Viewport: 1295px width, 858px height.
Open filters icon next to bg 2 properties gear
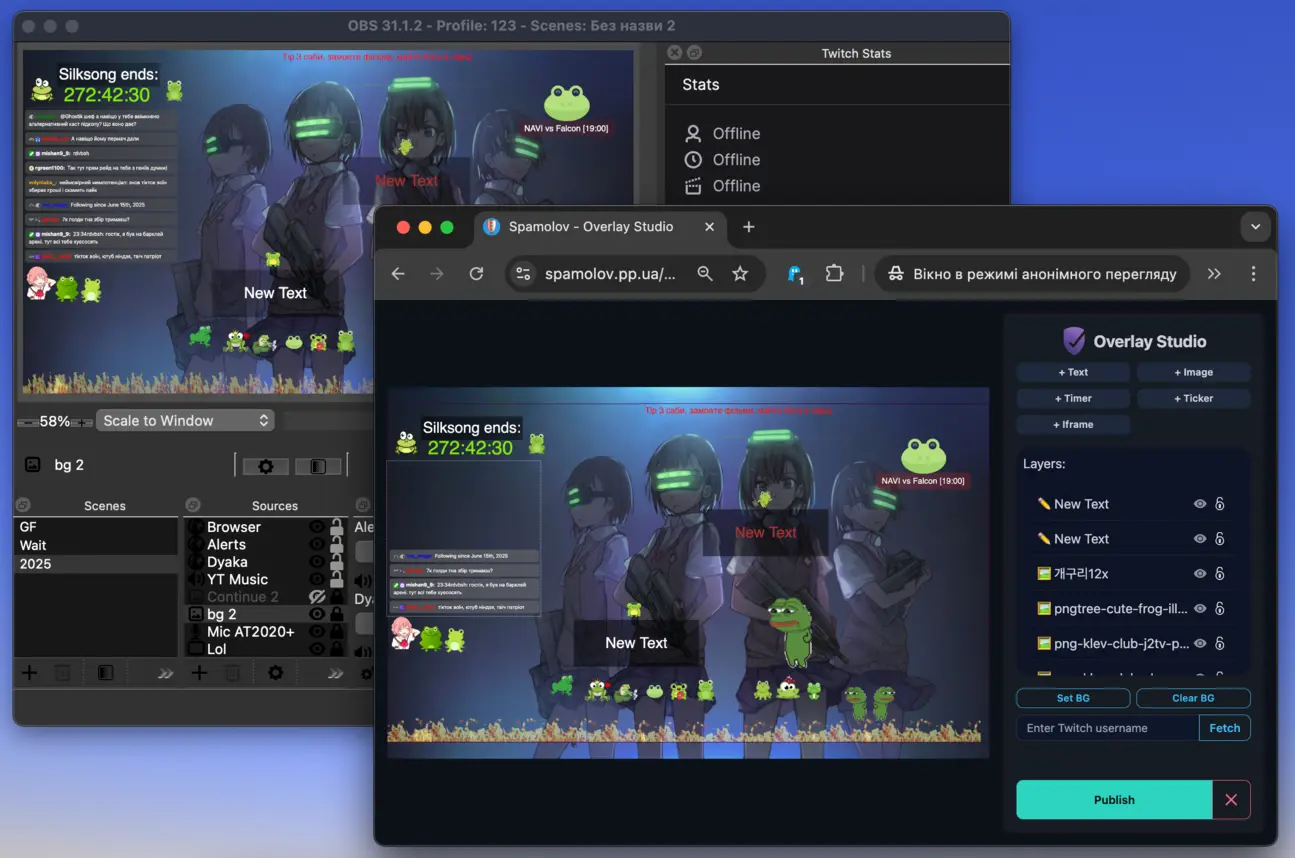coord(317,466)
